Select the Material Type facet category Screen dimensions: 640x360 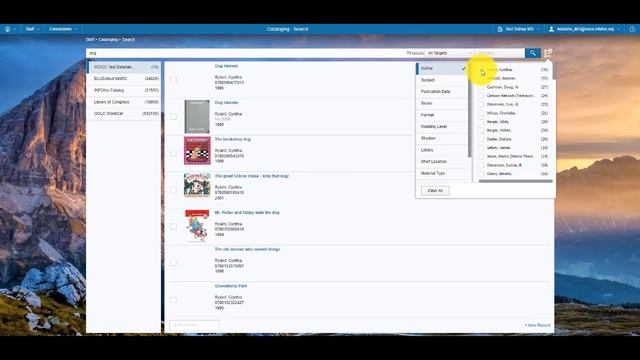point(442,173)
